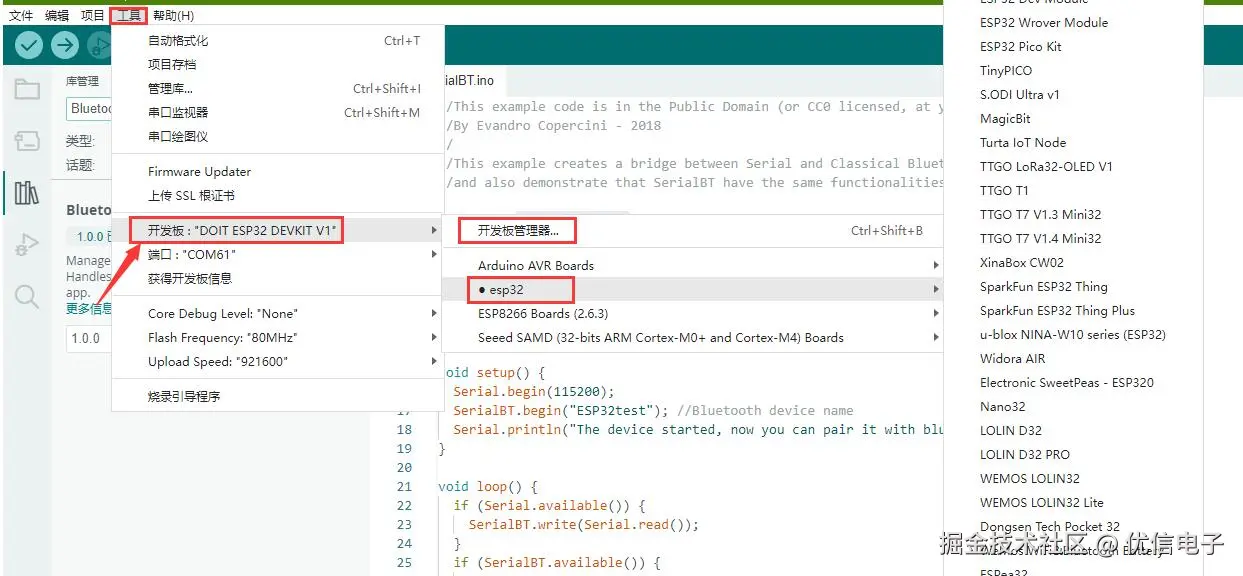This screenshot has width=1243, height=576.
Task: Select TTGO LoRa32-OLED V1 board
Action: 1073,167
